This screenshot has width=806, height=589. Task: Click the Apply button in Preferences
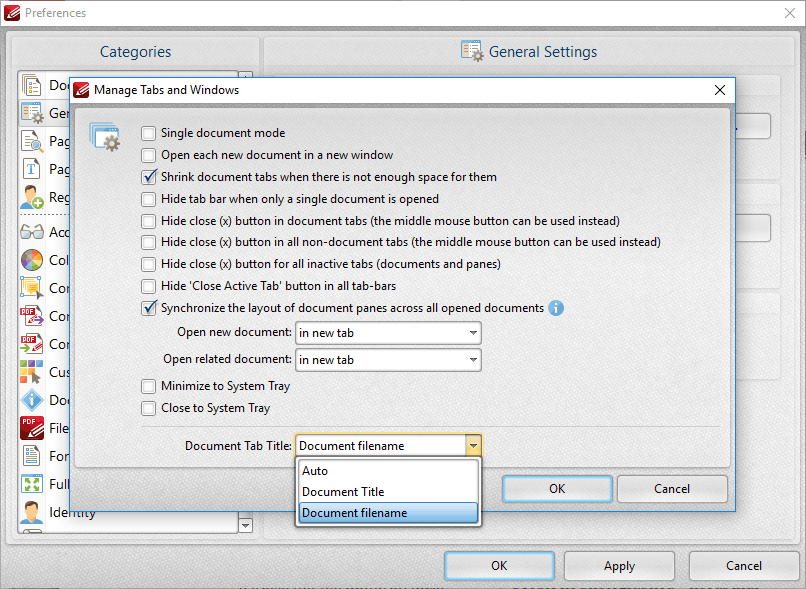click(x=619, y=566)
